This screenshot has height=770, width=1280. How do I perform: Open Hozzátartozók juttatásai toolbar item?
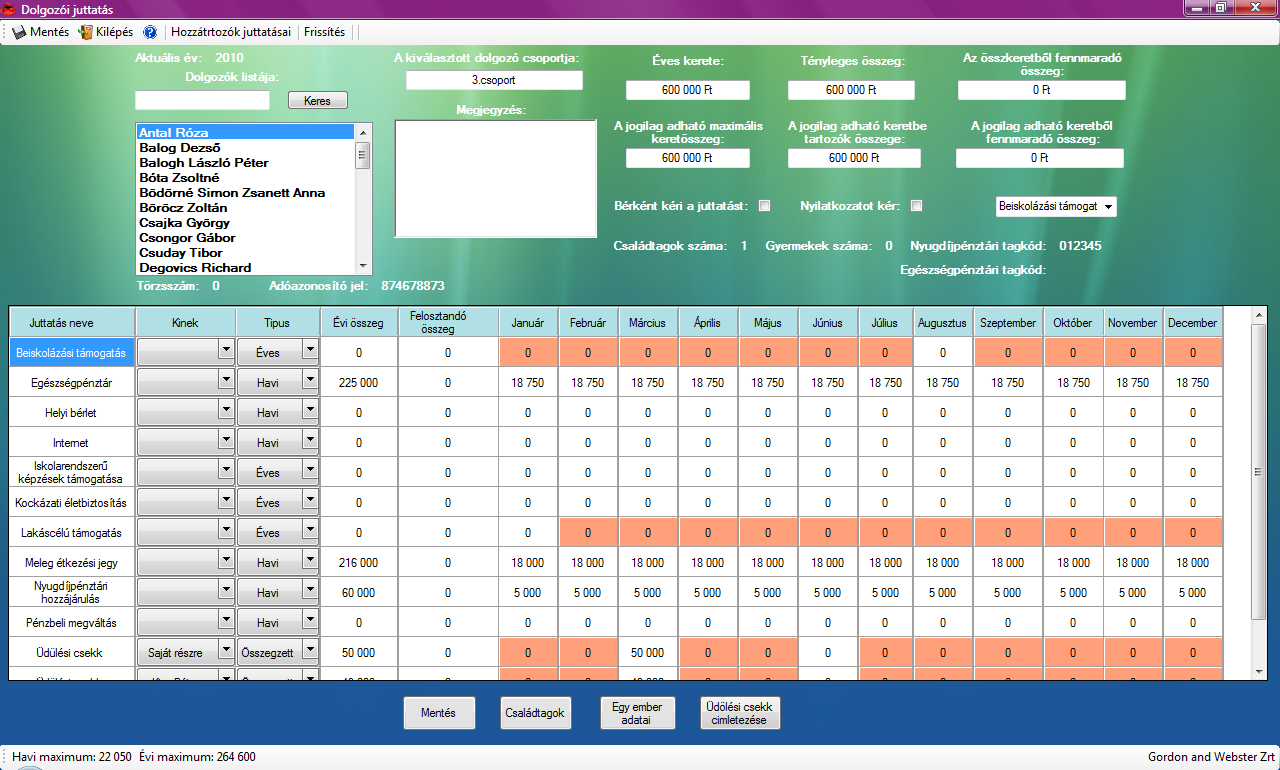[x=230, y=32]
